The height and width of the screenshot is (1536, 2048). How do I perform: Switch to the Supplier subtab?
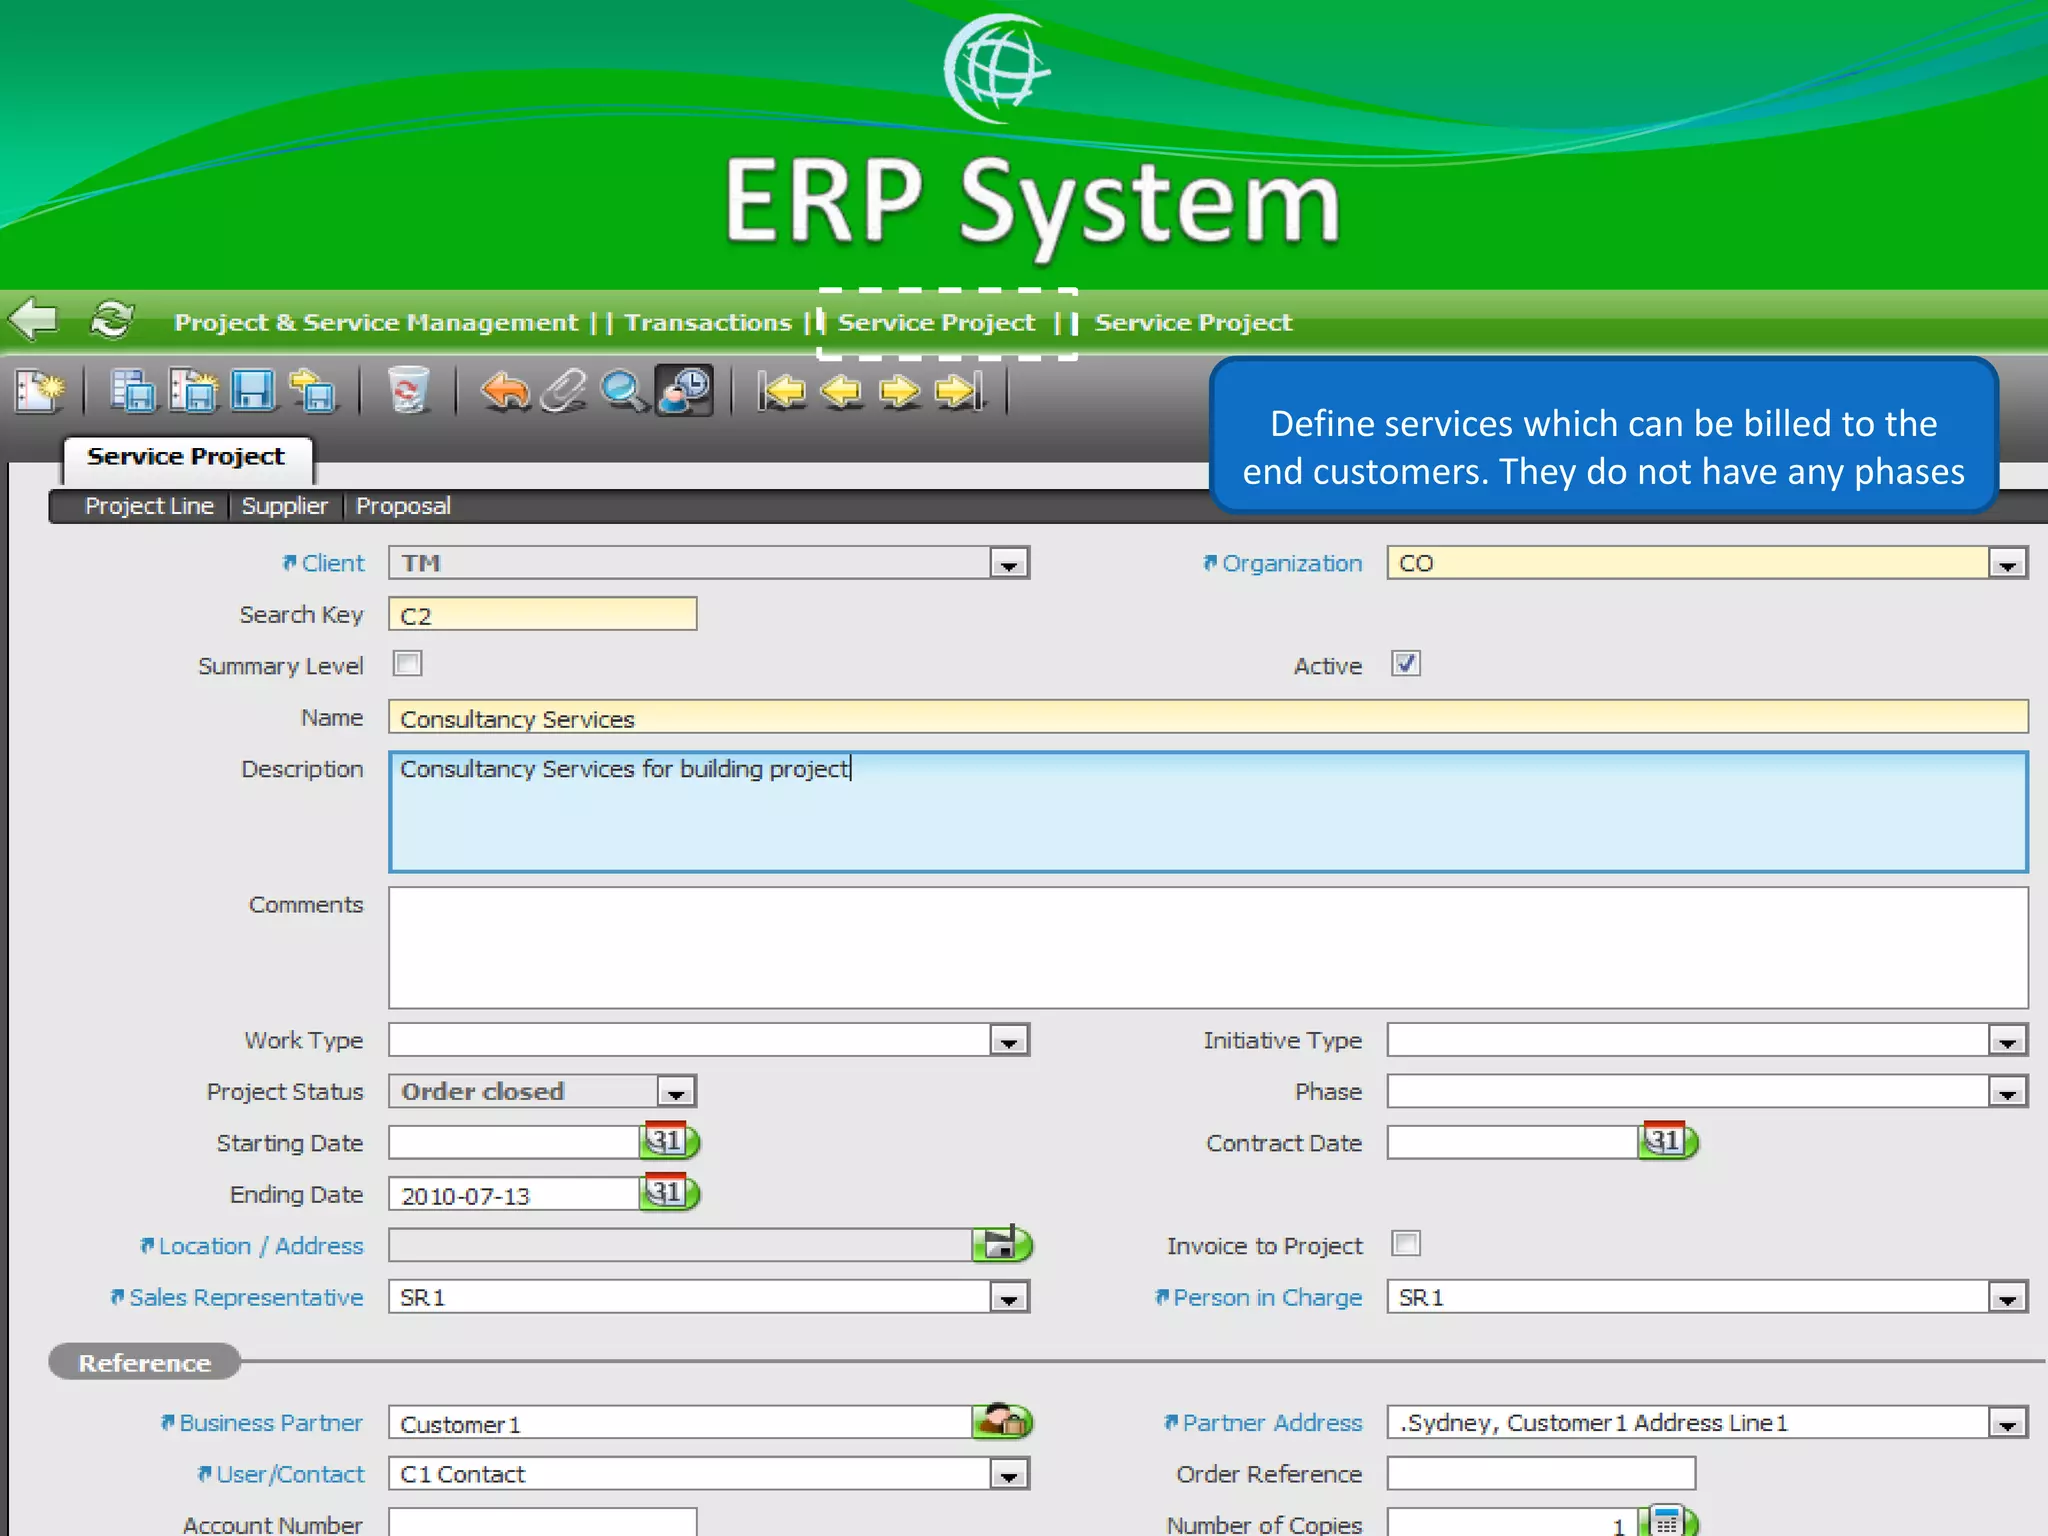pyautogui.click(x=284, y=506)
